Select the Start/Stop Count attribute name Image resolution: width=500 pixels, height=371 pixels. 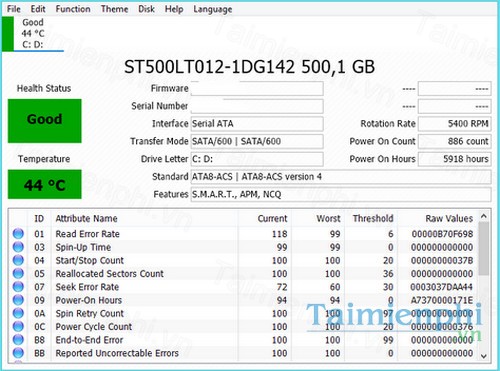(89, 260)
